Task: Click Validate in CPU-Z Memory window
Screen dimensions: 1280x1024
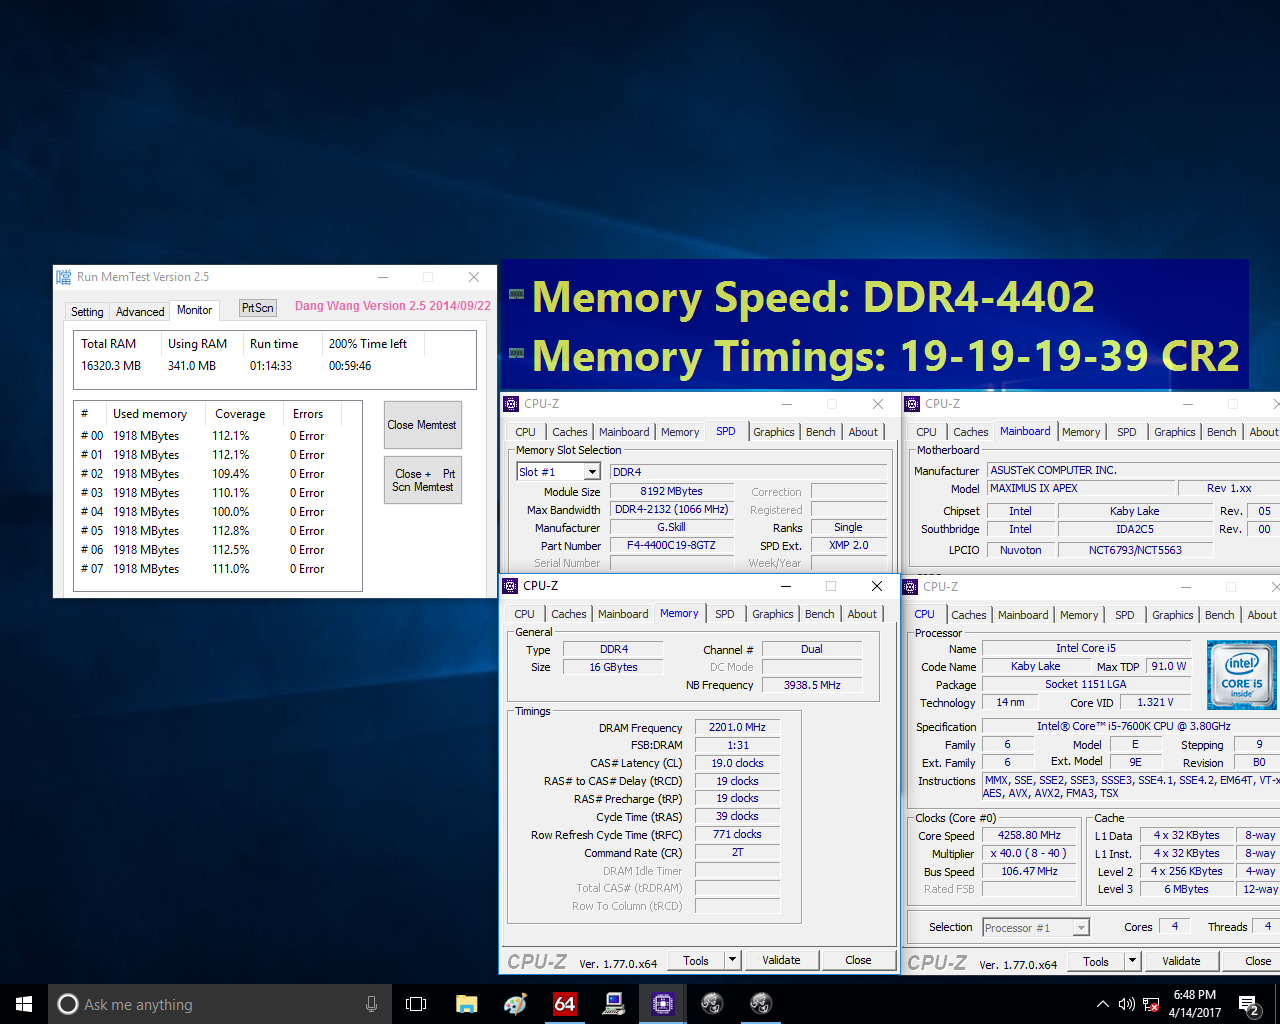Action: click(781, 960)
